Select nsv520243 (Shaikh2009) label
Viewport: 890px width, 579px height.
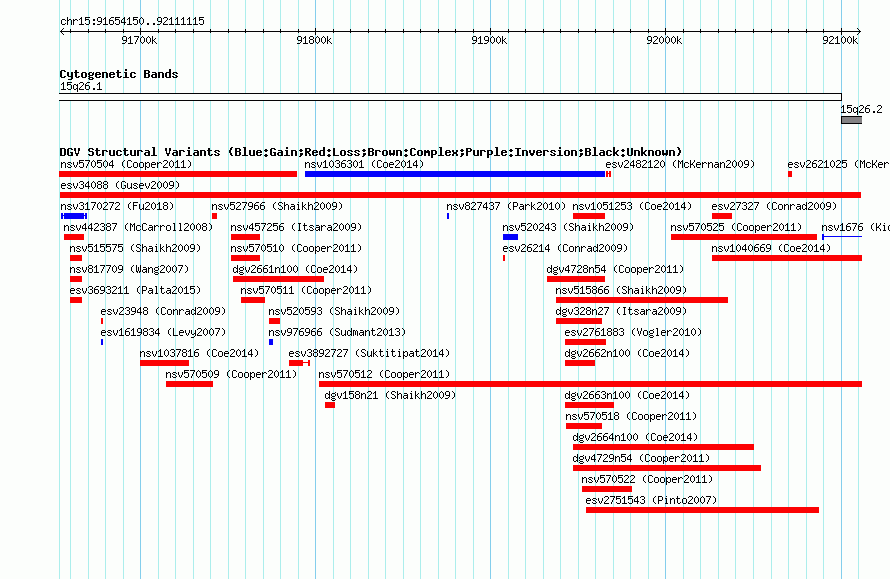tap(568, 228)
